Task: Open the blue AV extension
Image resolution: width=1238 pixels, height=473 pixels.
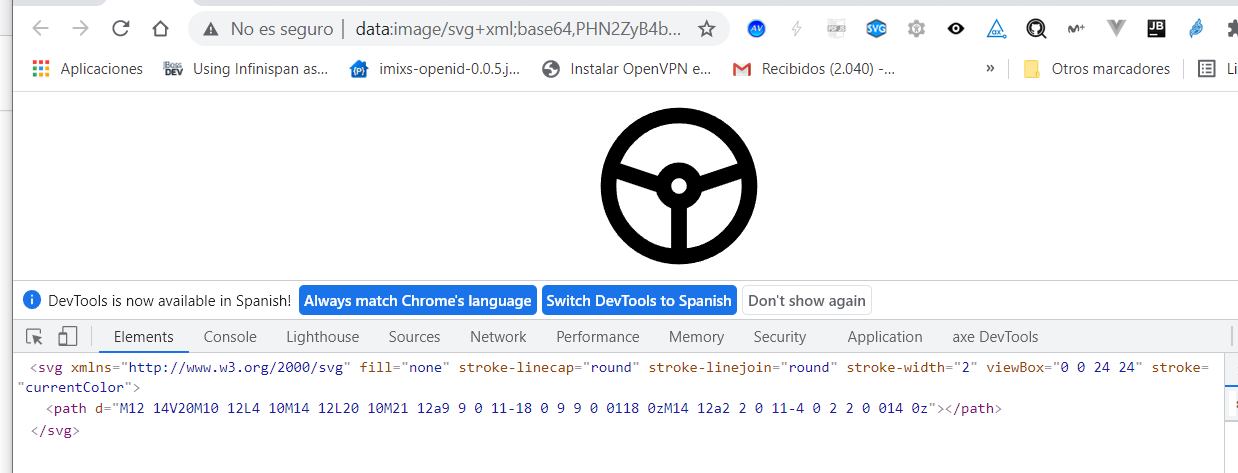Action: pyautogui.click(x=757, y=29)
